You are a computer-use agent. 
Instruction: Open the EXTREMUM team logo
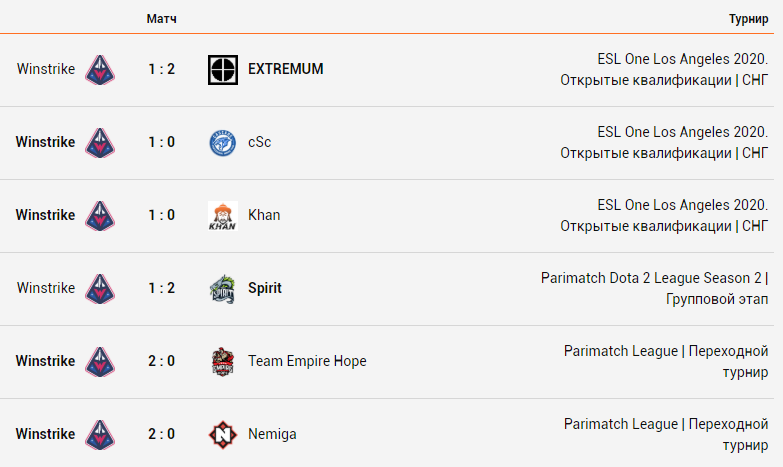click(x=223, y=69)
